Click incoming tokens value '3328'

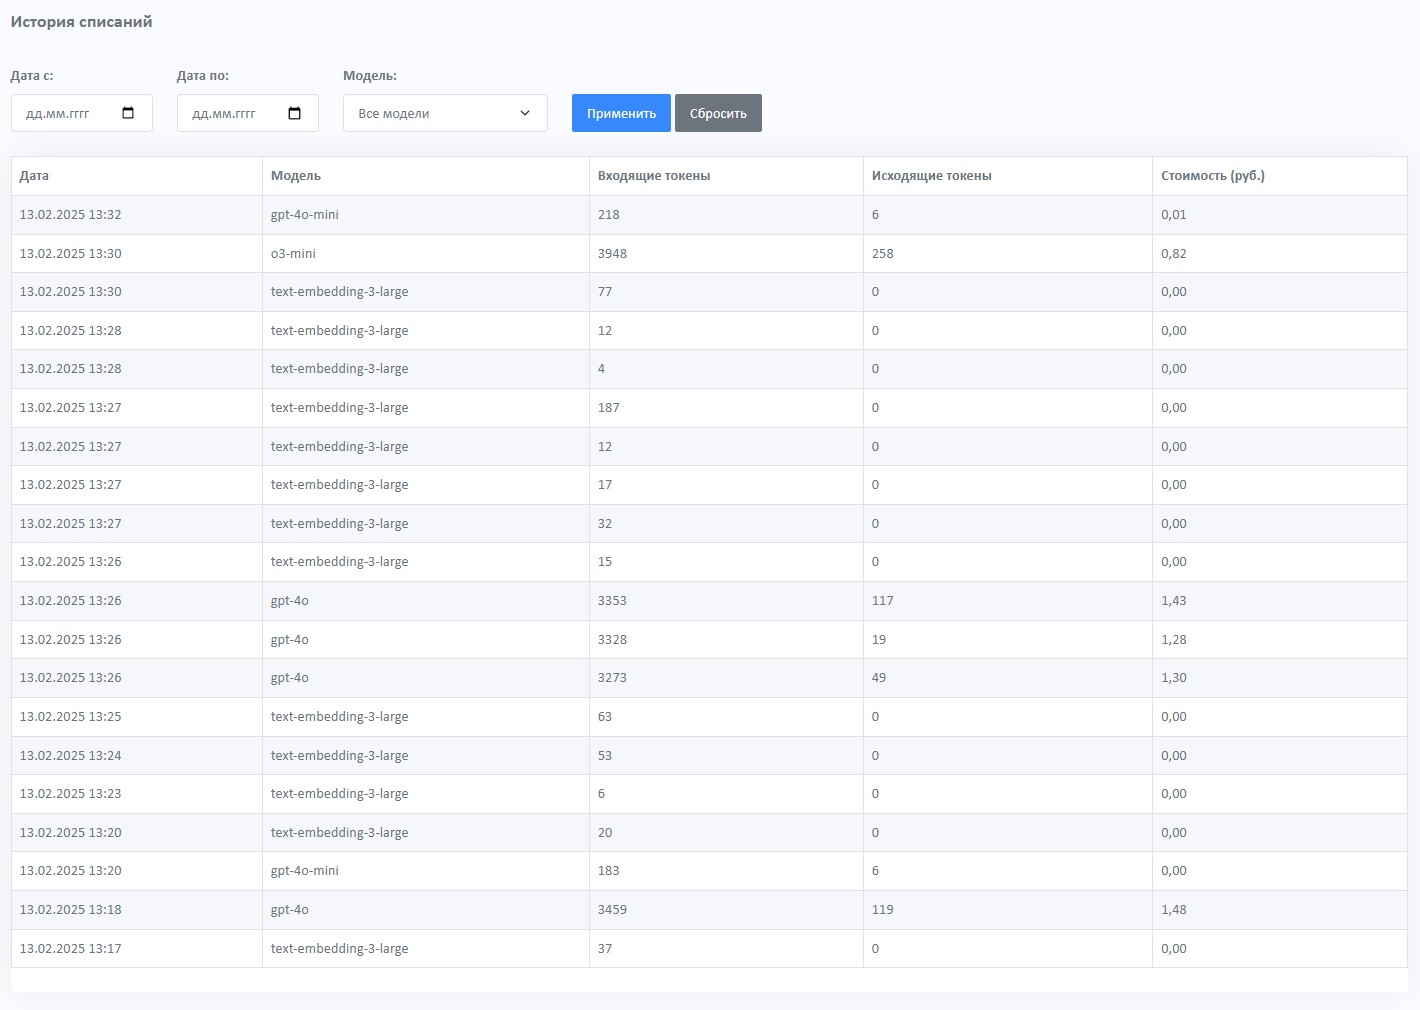tap(612, 640)
